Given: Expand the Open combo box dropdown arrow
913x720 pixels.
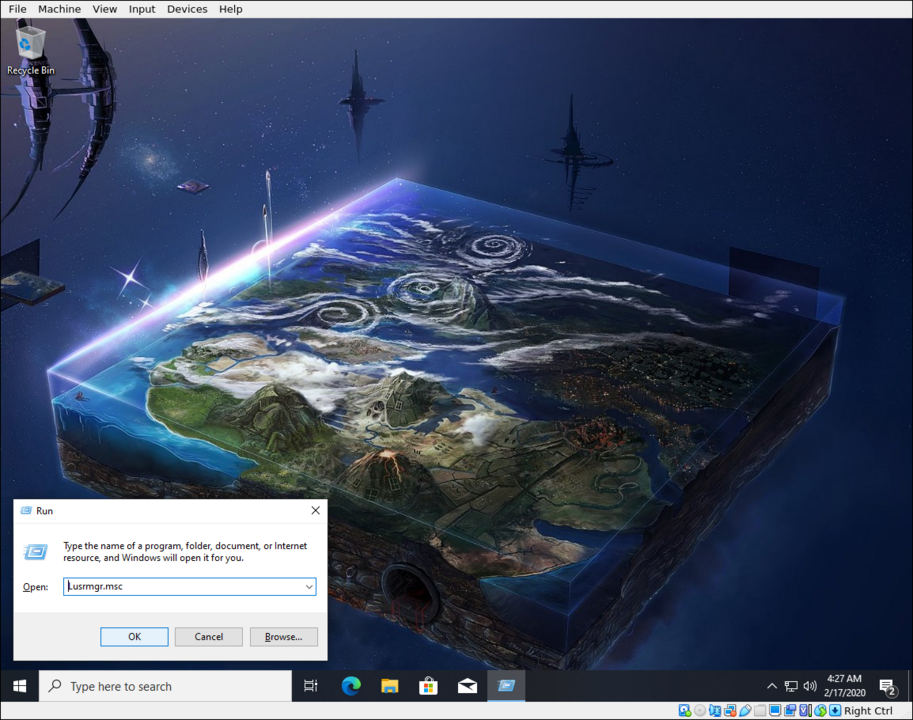Looking at the screenshot, I should [309, 587].
